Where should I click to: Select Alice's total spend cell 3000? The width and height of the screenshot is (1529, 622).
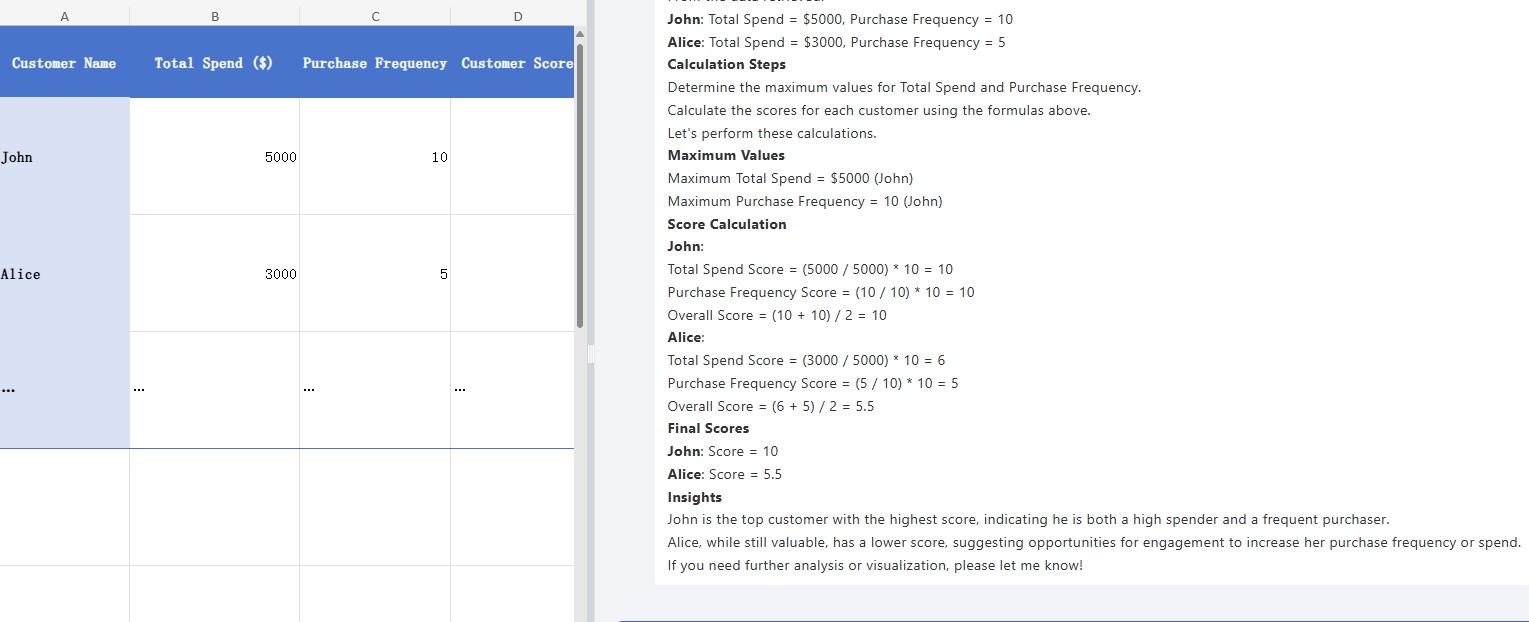point(214,274)
